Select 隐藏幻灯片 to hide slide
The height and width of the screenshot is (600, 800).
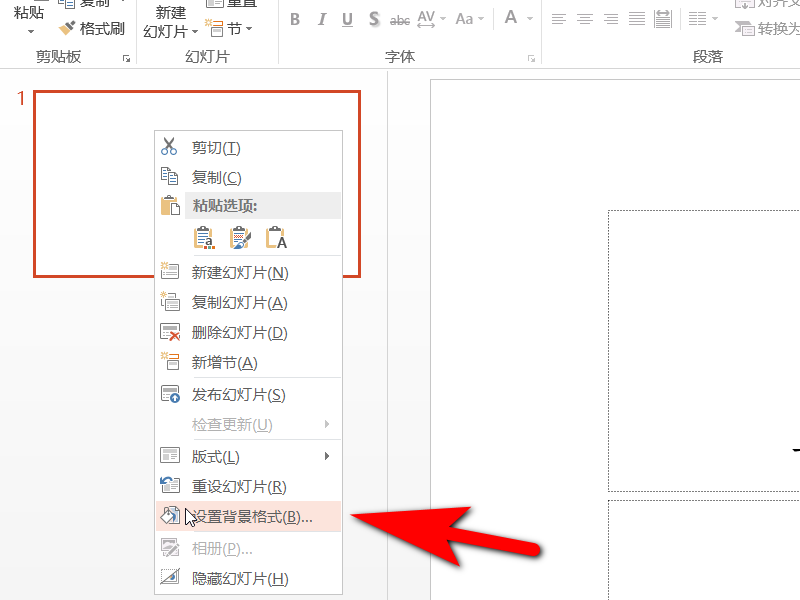tap(240, 579)
